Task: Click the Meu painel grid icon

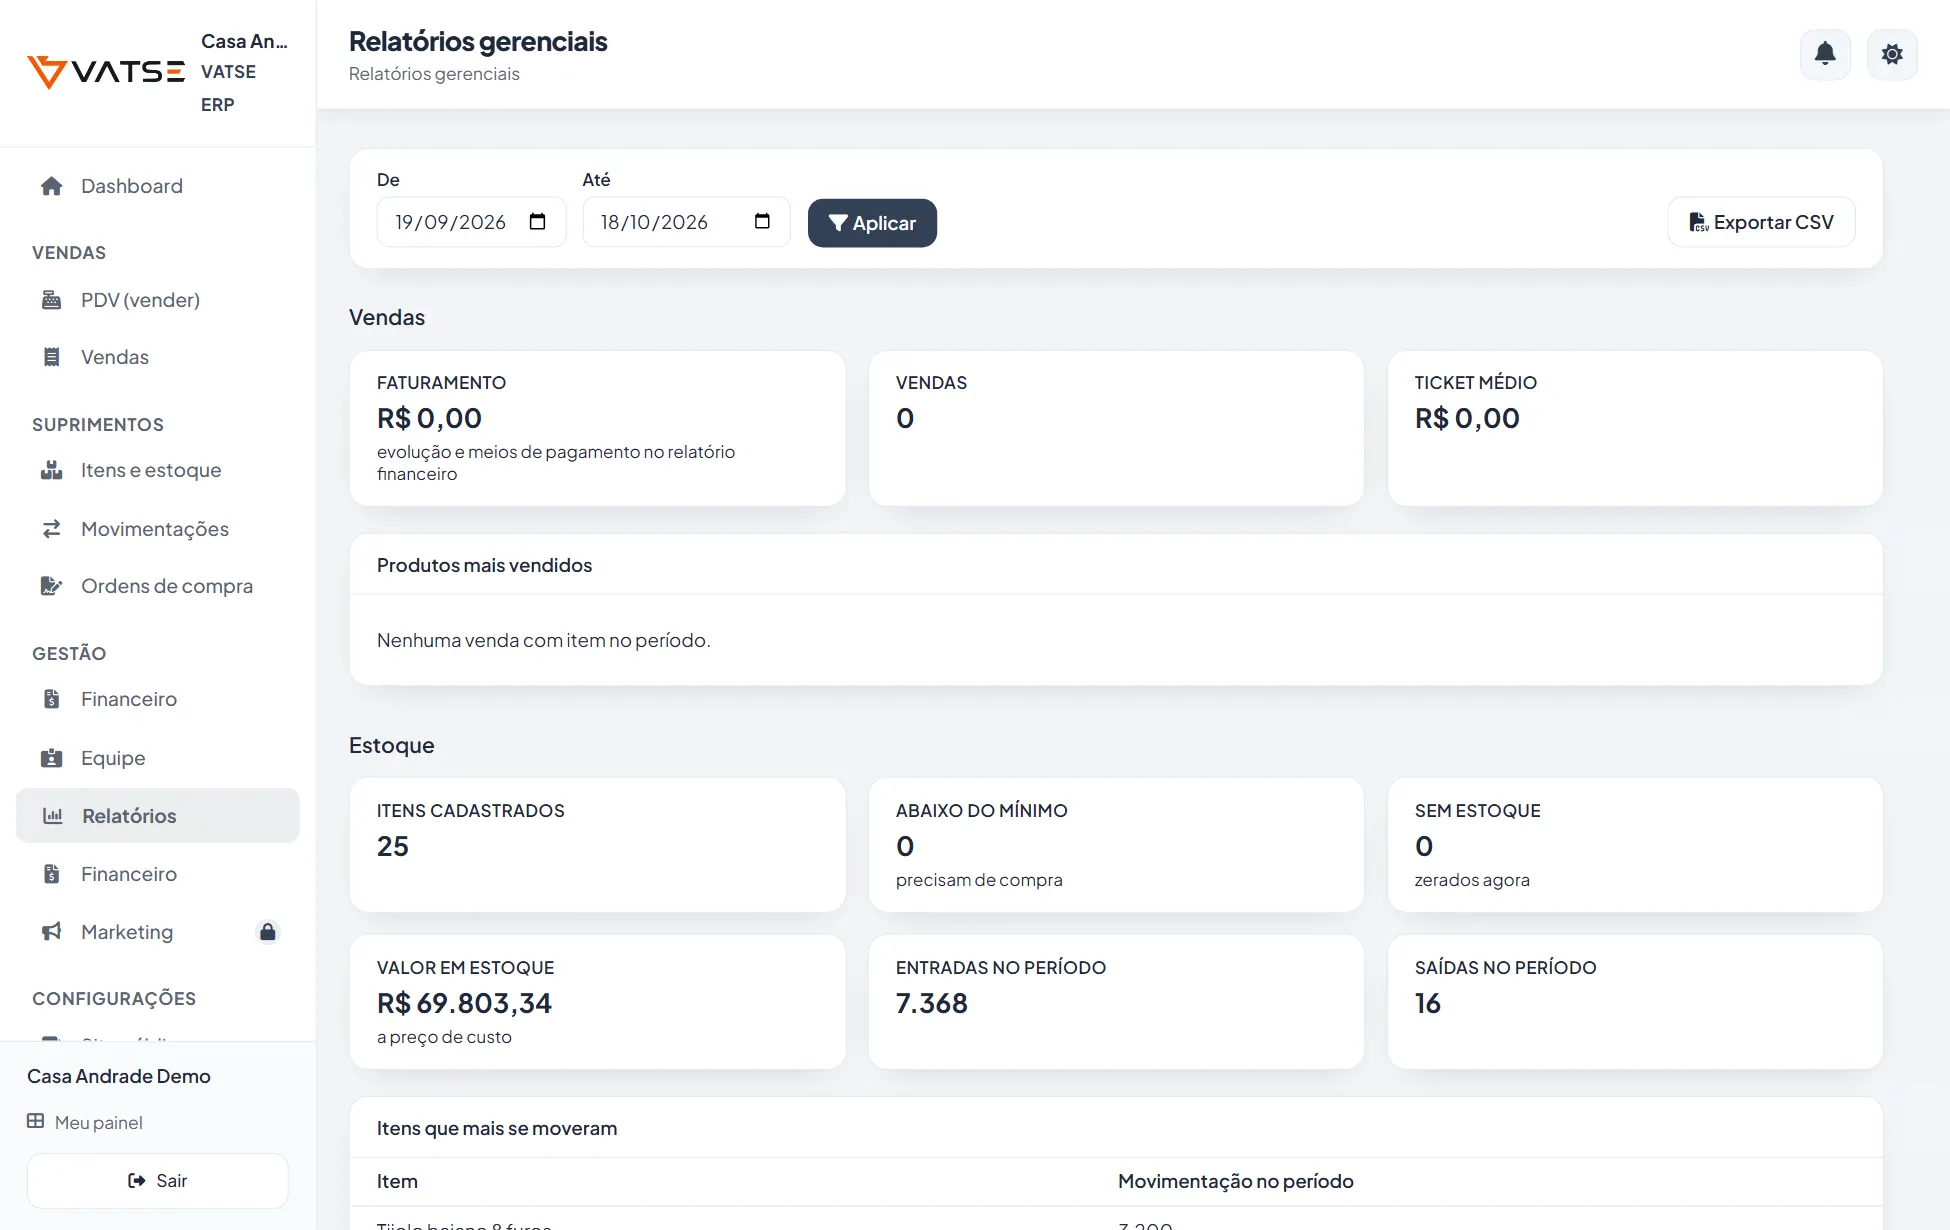Action: pos(36,1121)
